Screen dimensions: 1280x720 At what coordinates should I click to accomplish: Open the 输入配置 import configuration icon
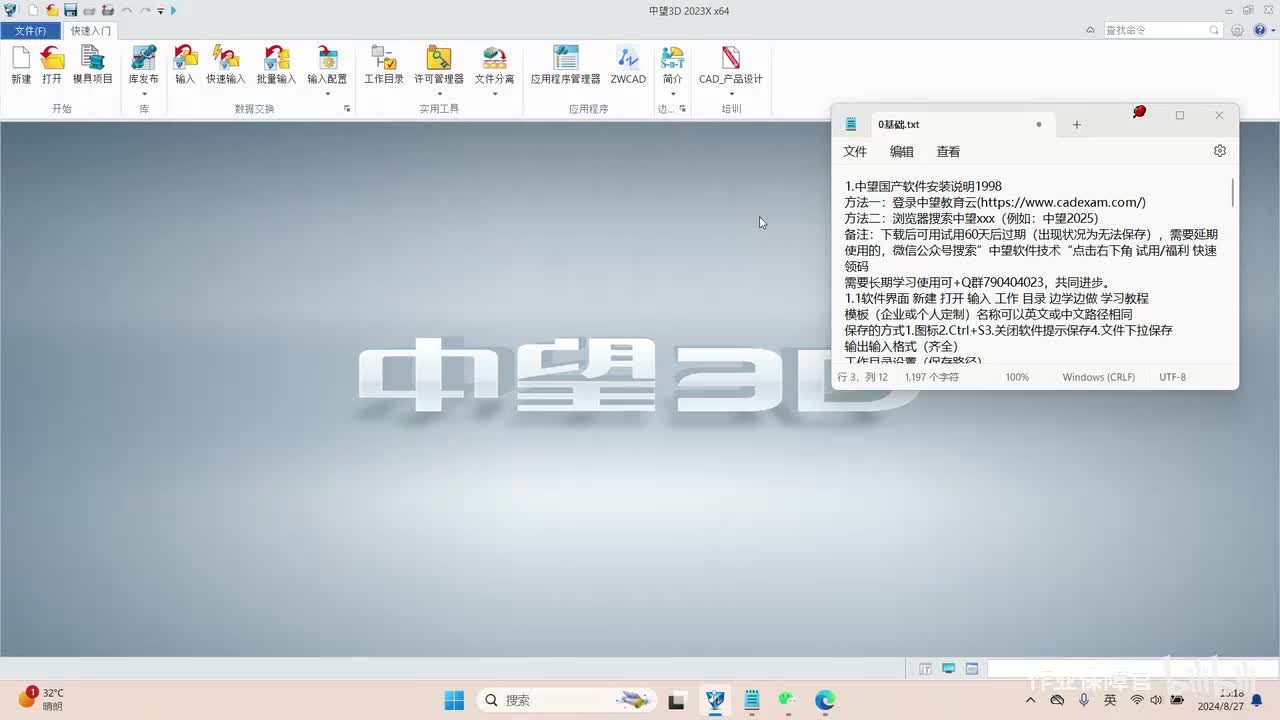tap(327, 58)
